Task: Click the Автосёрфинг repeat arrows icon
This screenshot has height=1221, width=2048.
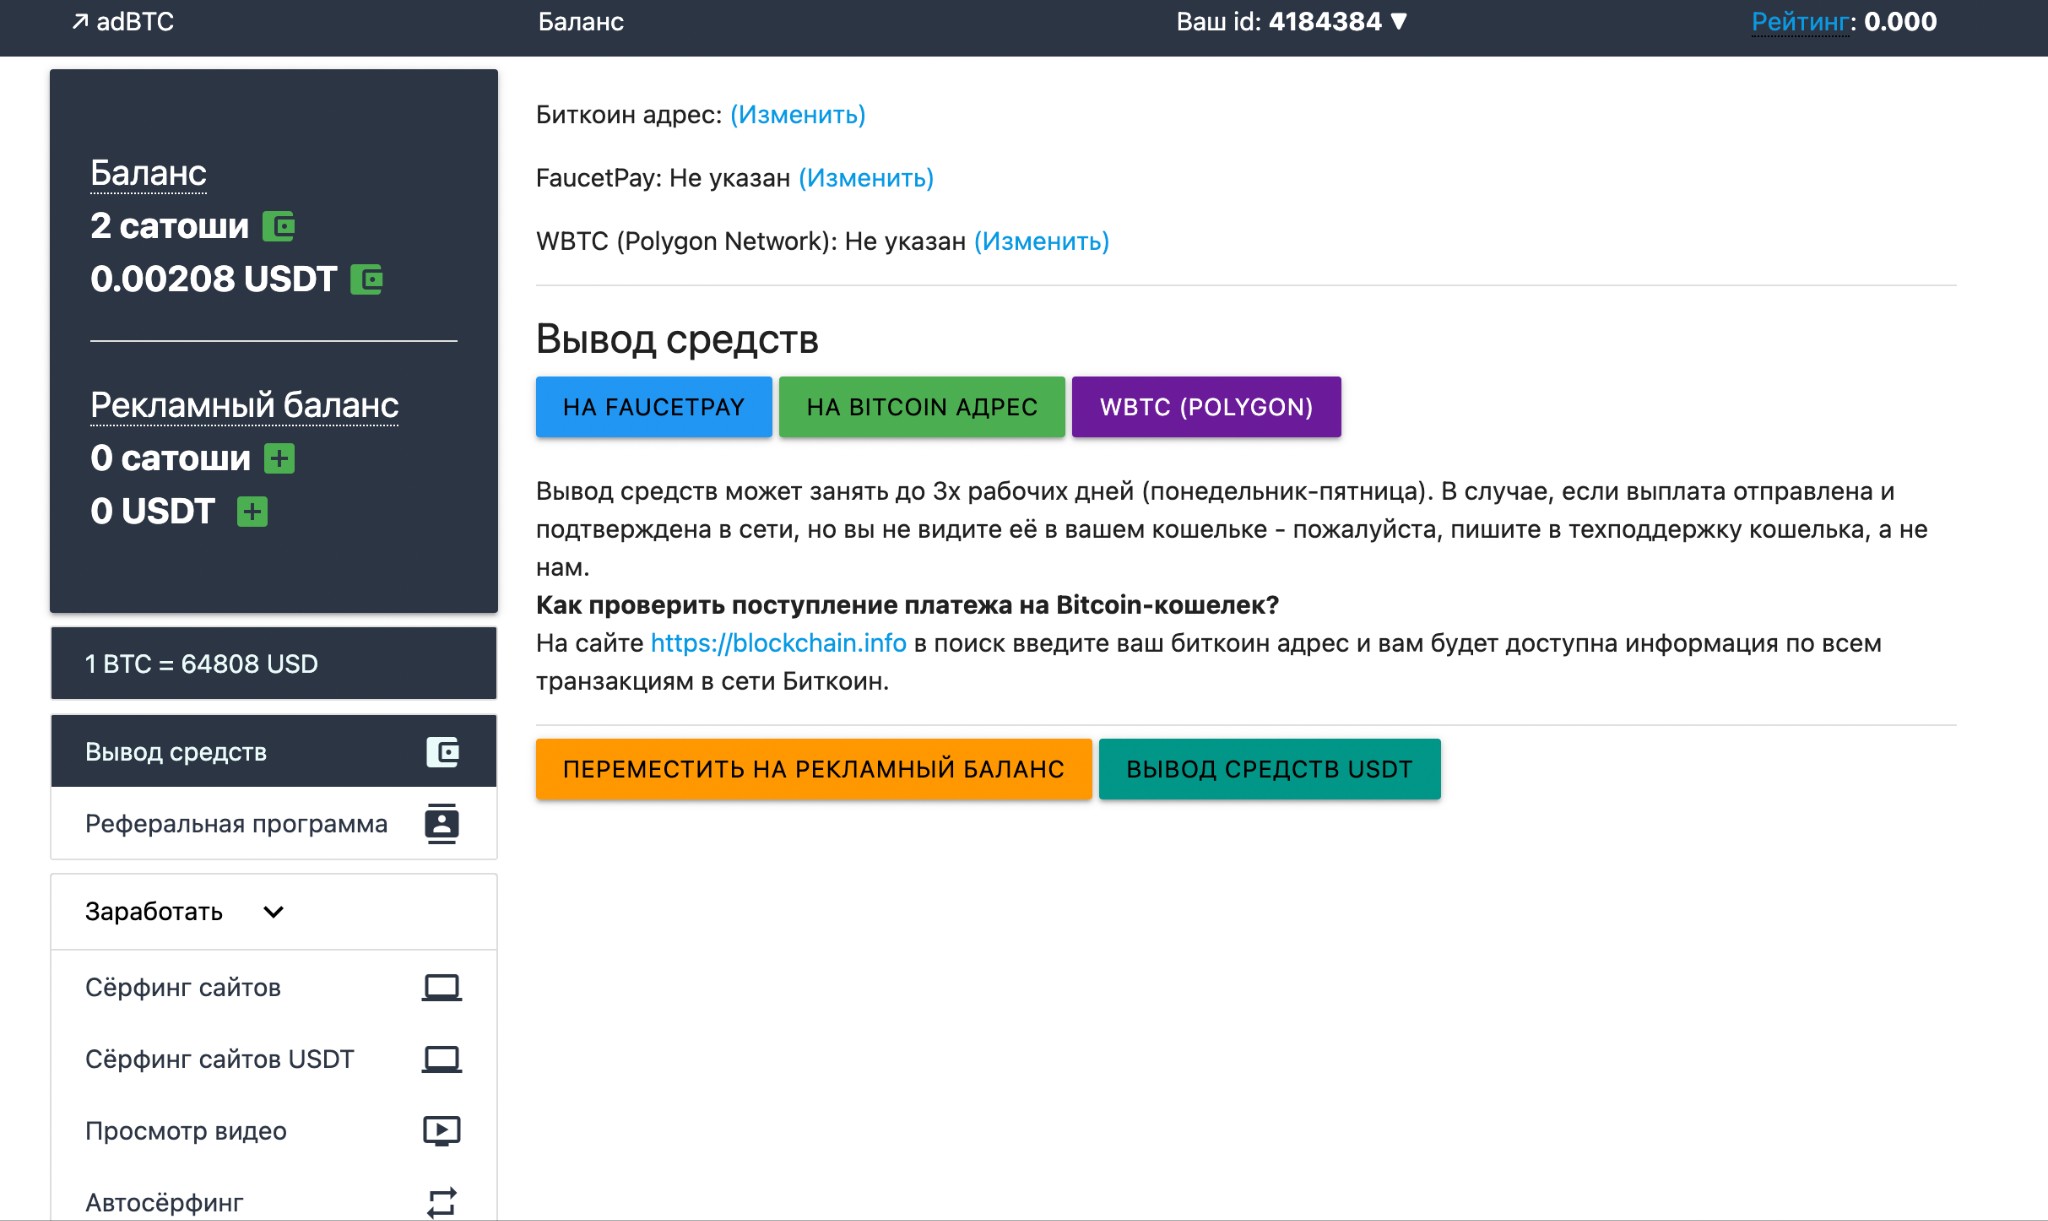Action: (442, 1202)
